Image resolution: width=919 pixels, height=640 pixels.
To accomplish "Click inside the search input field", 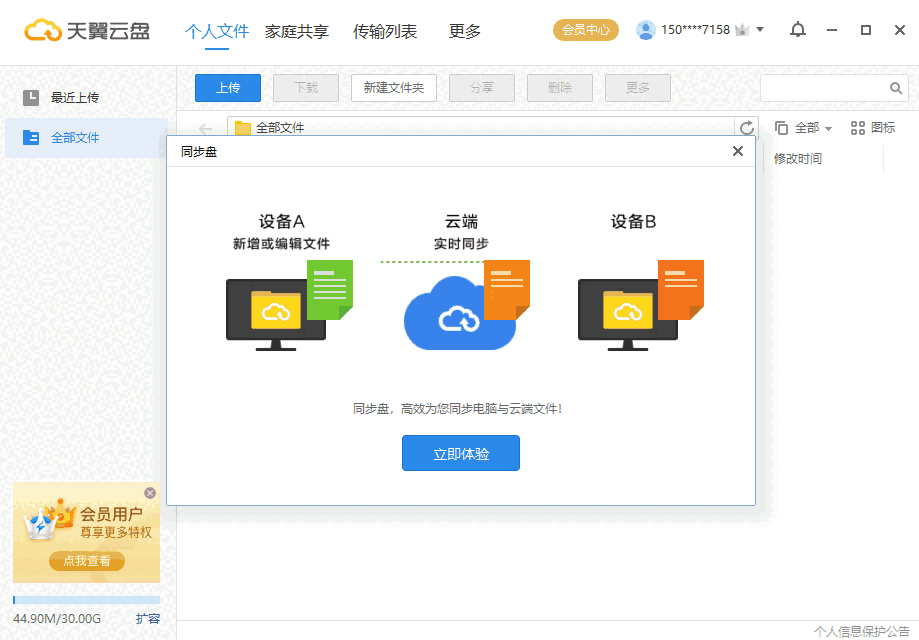I will coord(820,88).
